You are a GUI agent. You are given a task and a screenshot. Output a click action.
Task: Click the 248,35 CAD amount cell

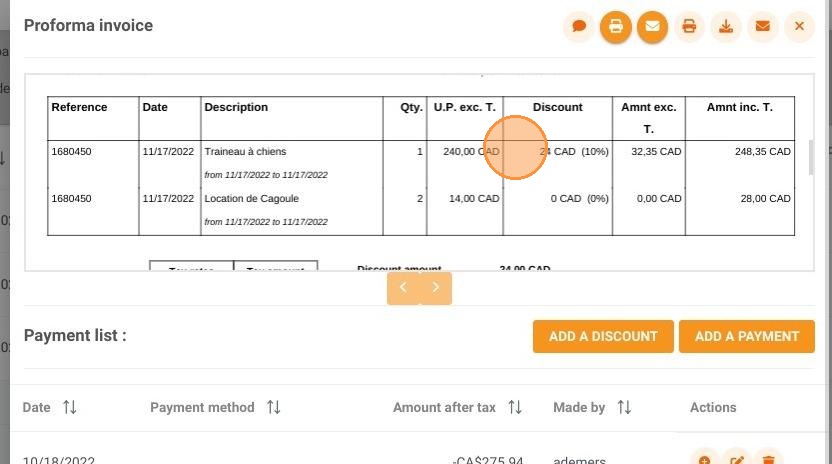762,151
